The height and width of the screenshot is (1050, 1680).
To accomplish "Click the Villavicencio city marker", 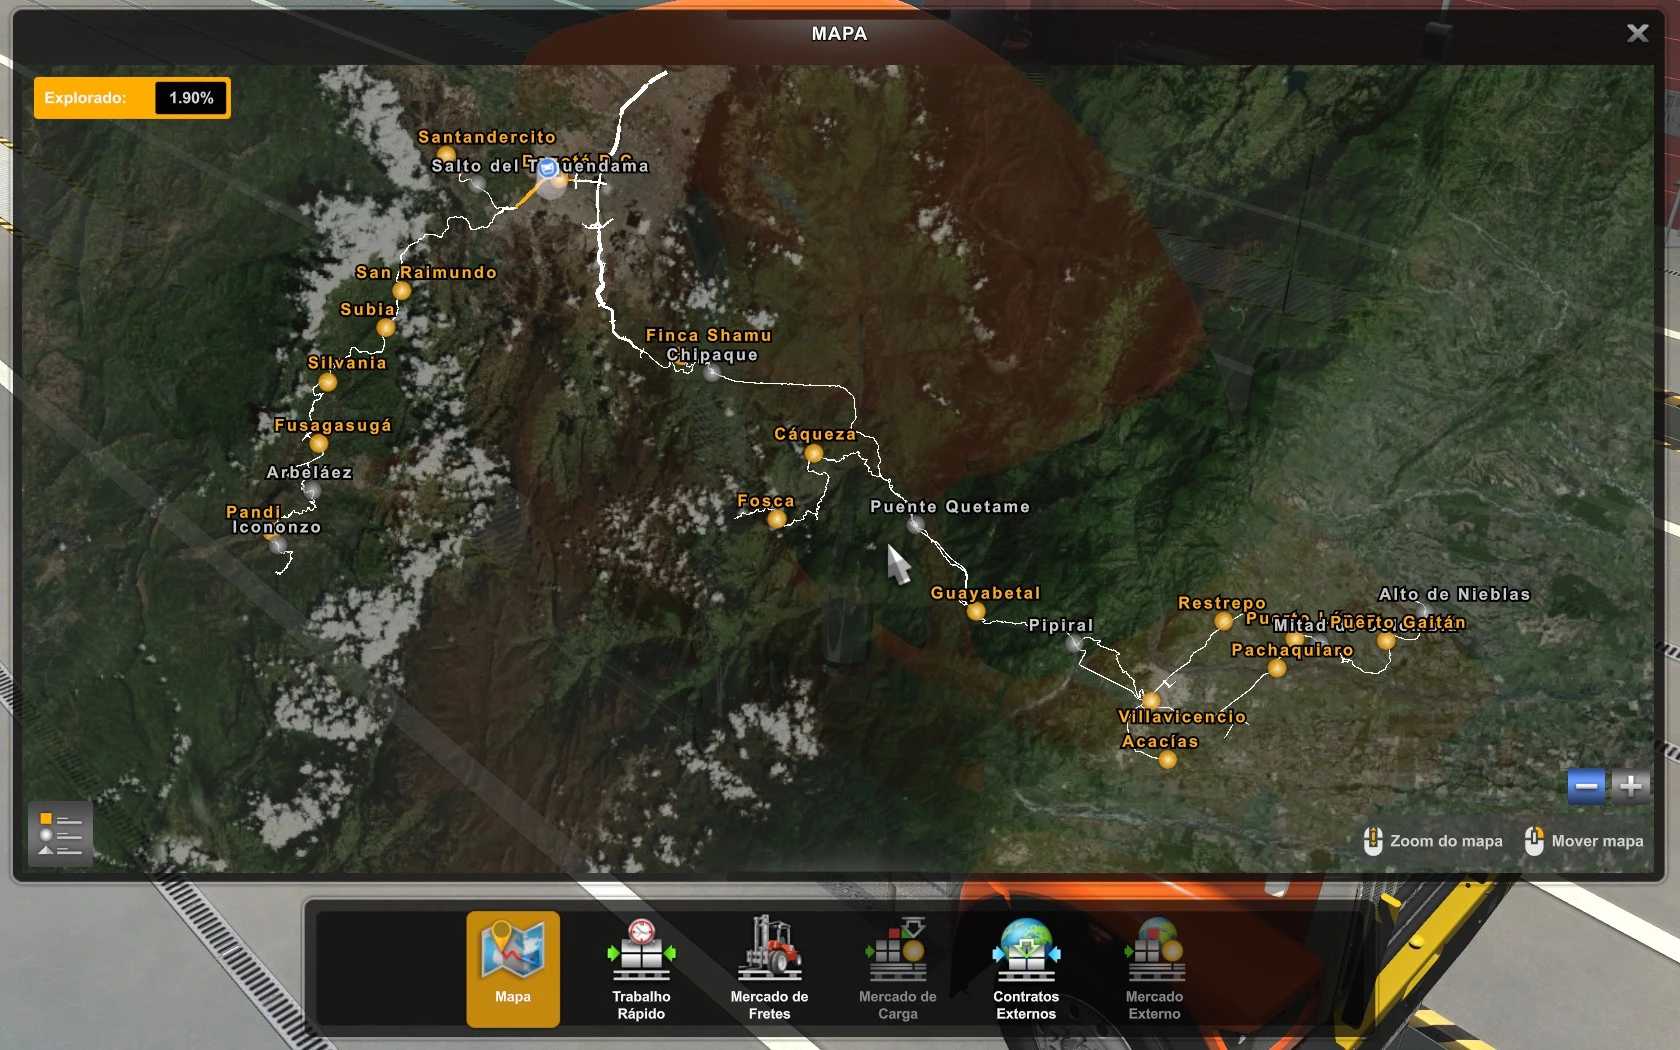I will click(1151, 700).
